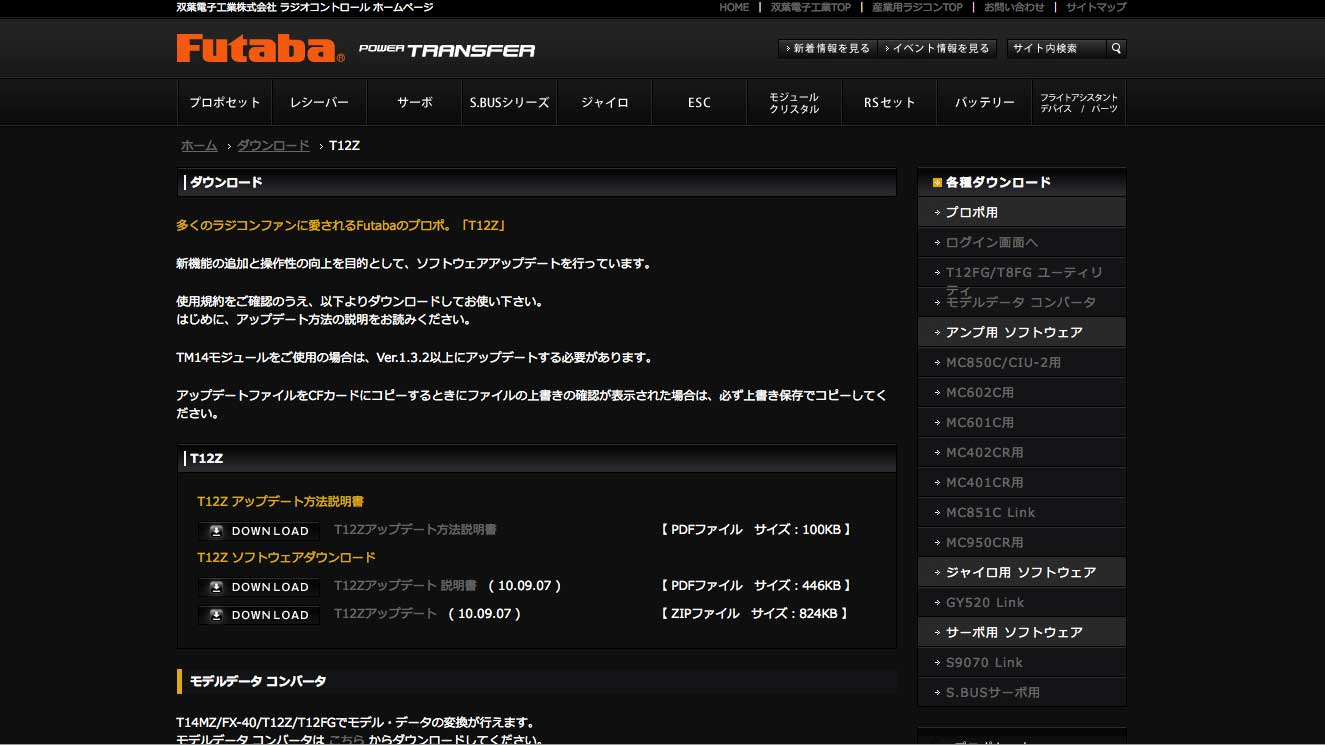Click the search magnifier icon

[1116, 48]
